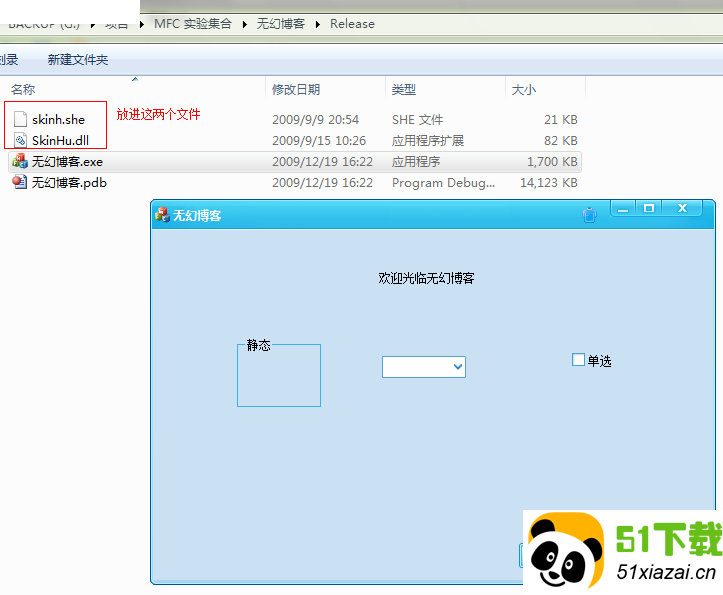723x595 pixels.
Task: Close the 无幻博客 dialog window
Action: (x=682, y=208)
